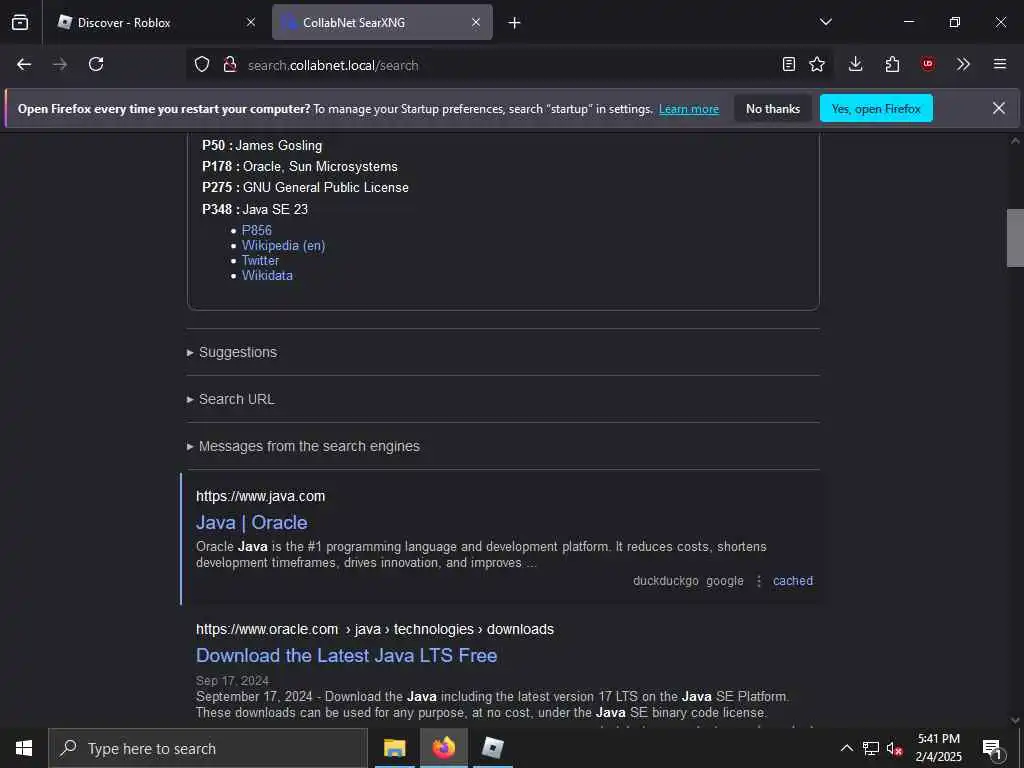Click the scrollbar down arrow

pos(1015,720)
